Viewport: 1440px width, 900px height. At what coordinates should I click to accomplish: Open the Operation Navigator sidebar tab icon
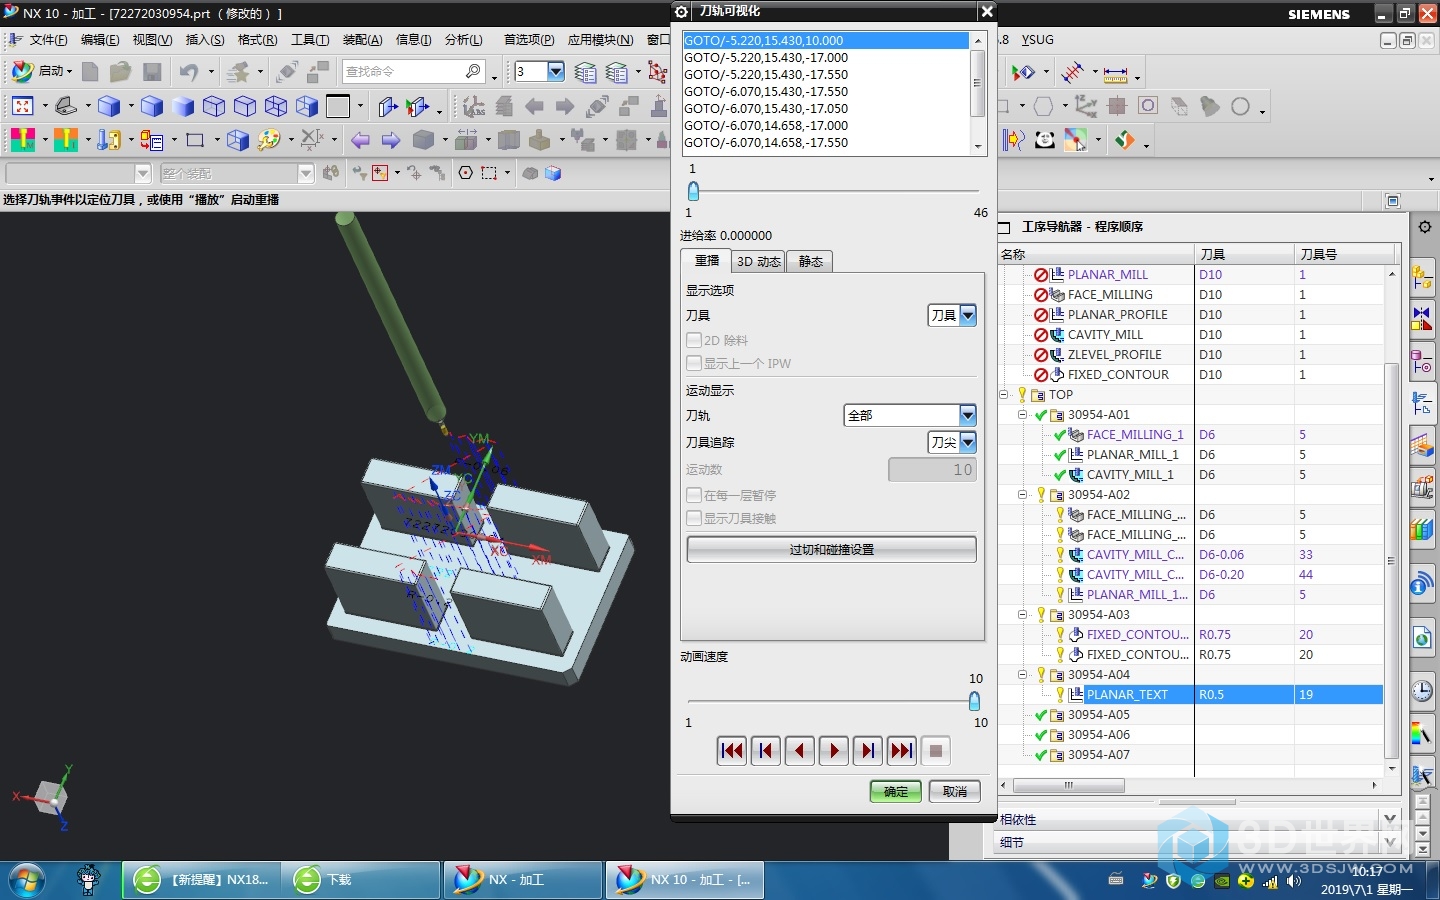[1422, 402]
